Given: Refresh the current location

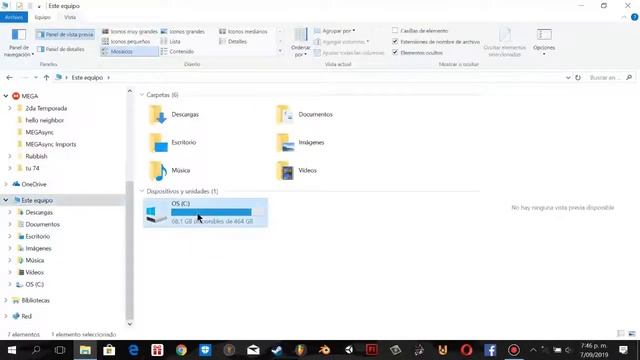Looking at the screenshot, I should 578,78.
